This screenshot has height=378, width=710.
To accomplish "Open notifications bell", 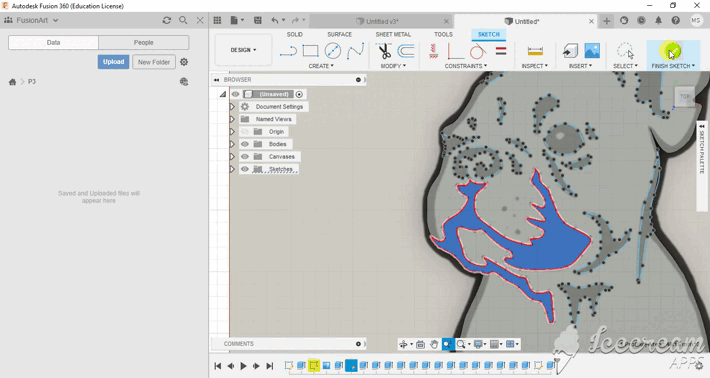I will pyautogui.click(x=658, y=20).
